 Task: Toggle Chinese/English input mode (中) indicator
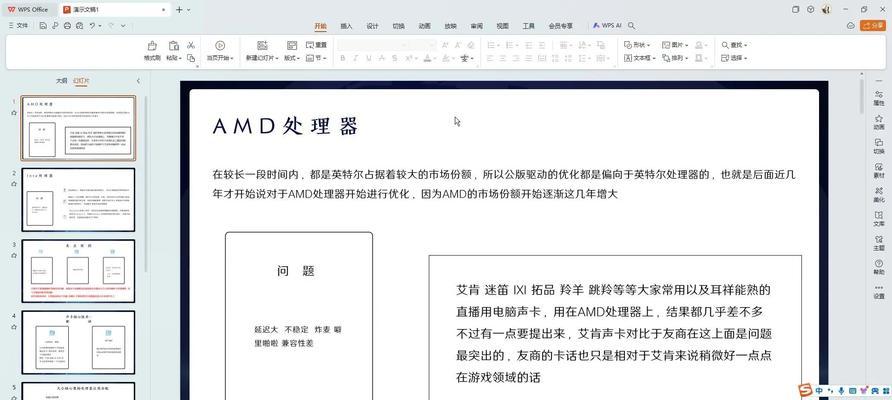(819, 391)
